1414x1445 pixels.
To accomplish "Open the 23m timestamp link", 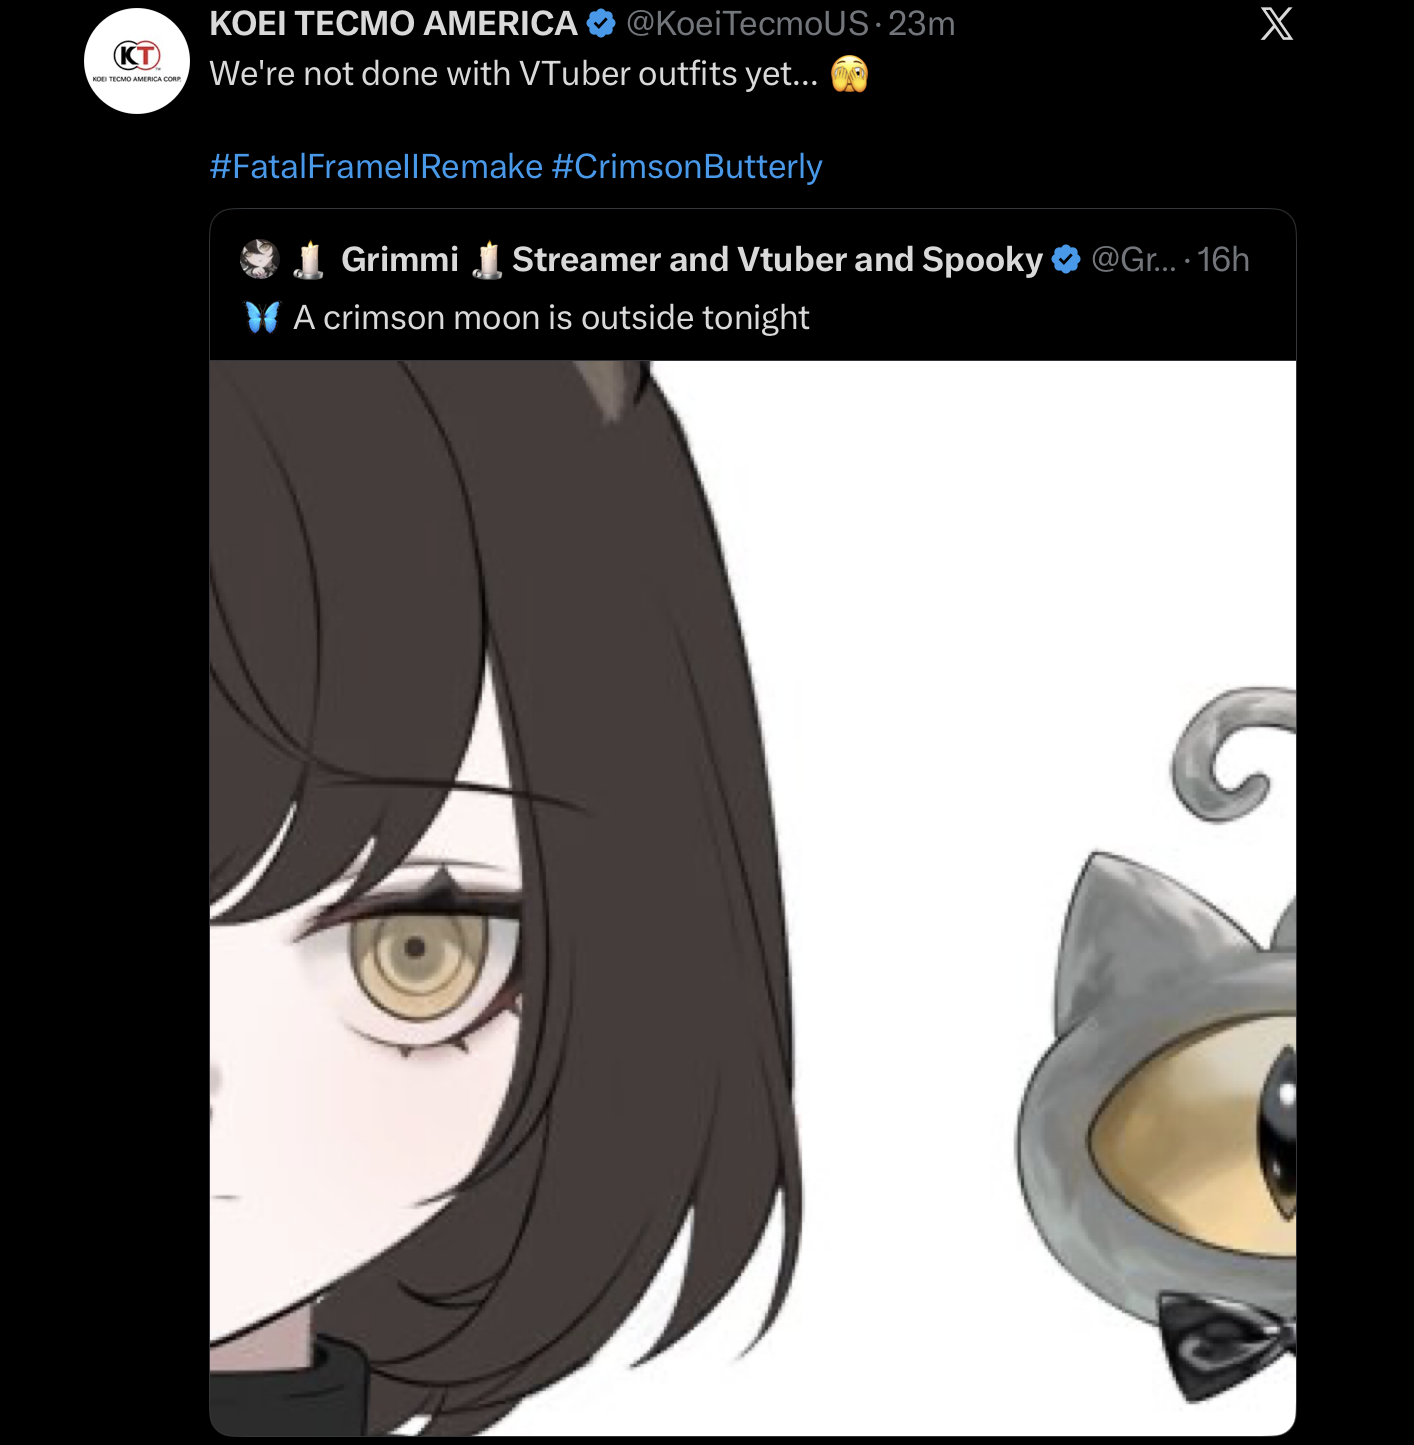I will [x=921, y=23].
